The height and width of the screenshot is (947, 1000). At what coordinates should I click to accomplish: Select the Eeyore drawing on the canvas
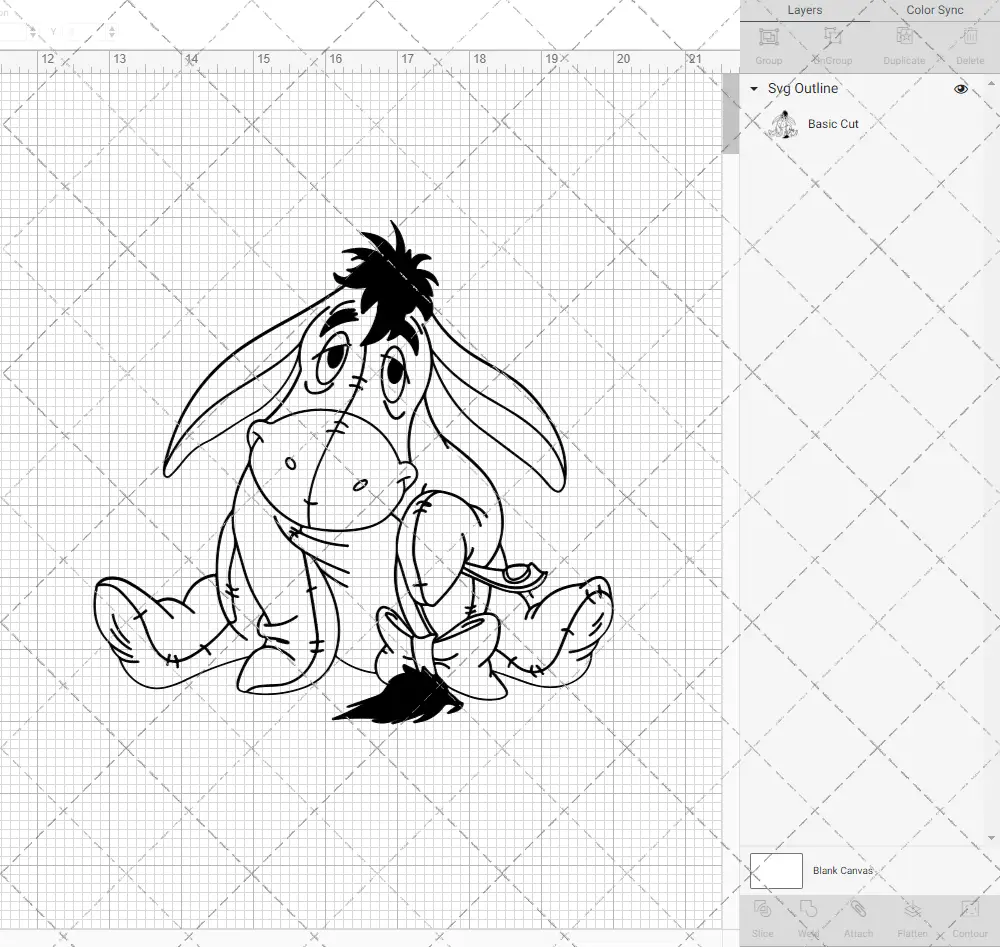[354, 473]
